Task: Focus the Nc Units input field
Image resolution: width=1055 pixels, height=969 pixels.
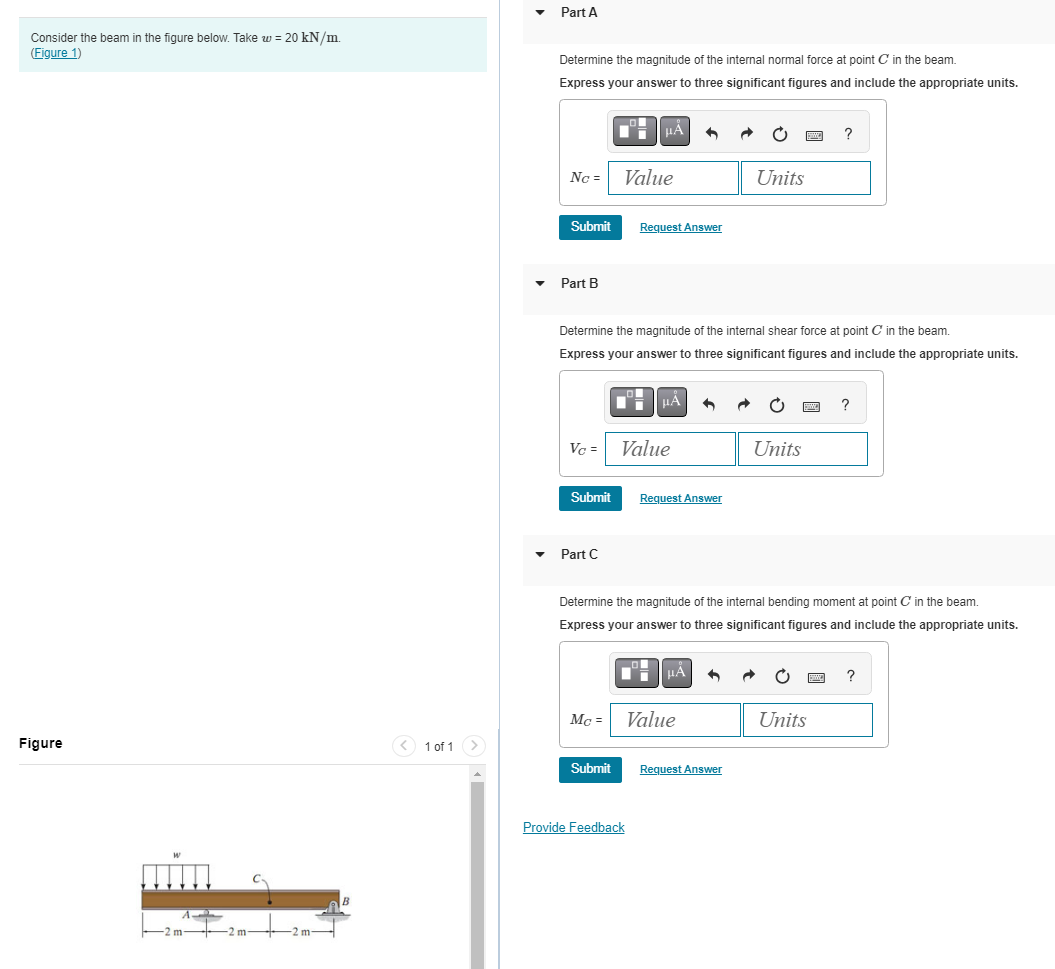Action: click(805, 178)
